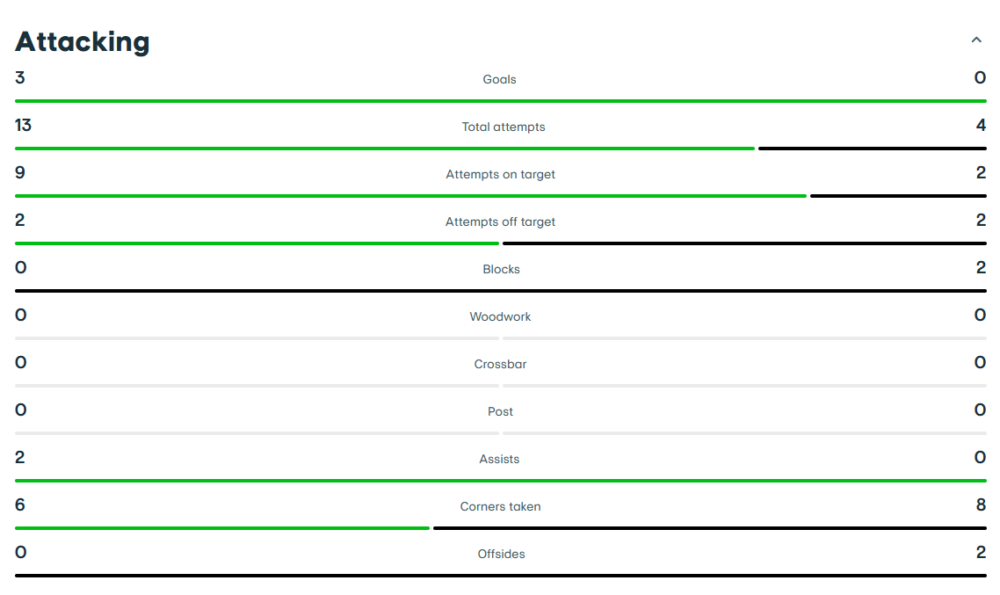Click the left team's 3 goals value

click(x=20, y=77)
